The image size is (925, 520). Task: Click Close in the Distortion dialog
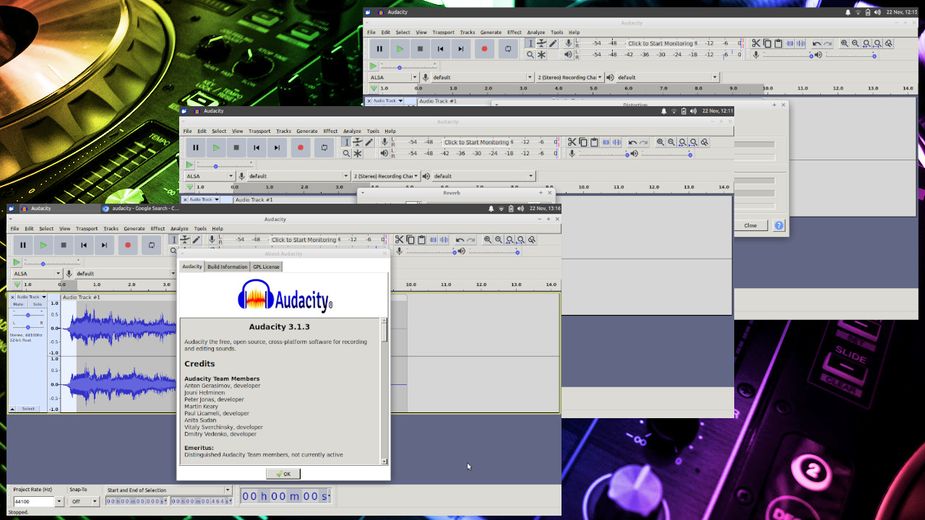[750, 225]
